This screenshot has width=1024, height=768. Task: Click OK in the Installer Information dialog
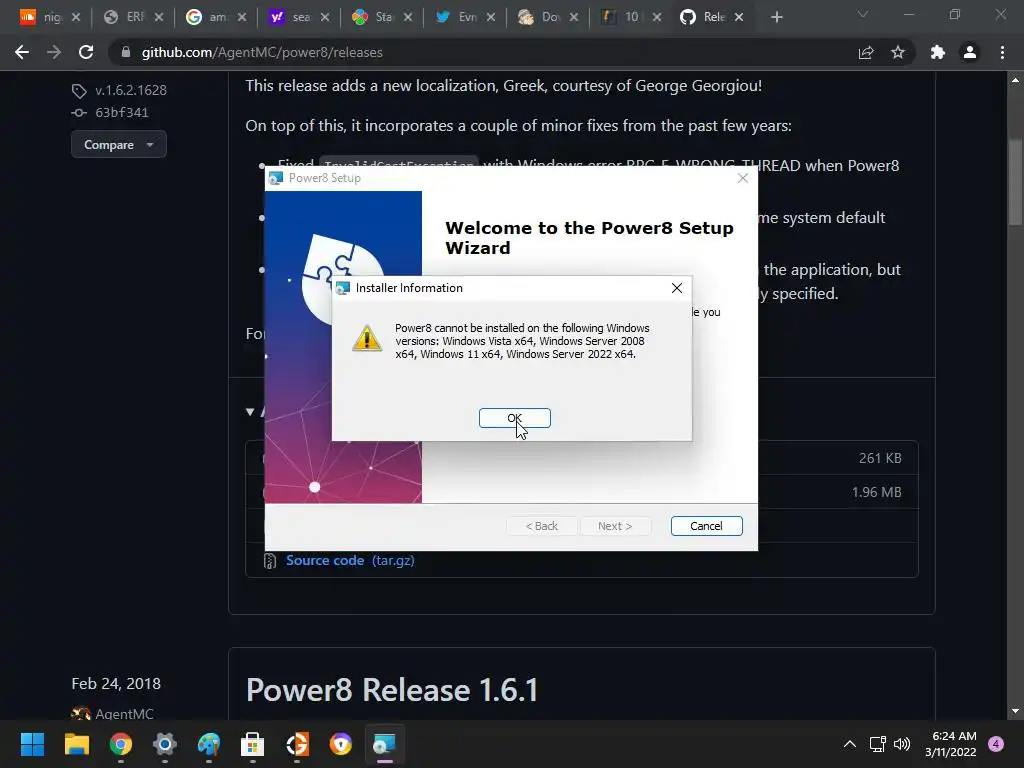pos(515,418)
